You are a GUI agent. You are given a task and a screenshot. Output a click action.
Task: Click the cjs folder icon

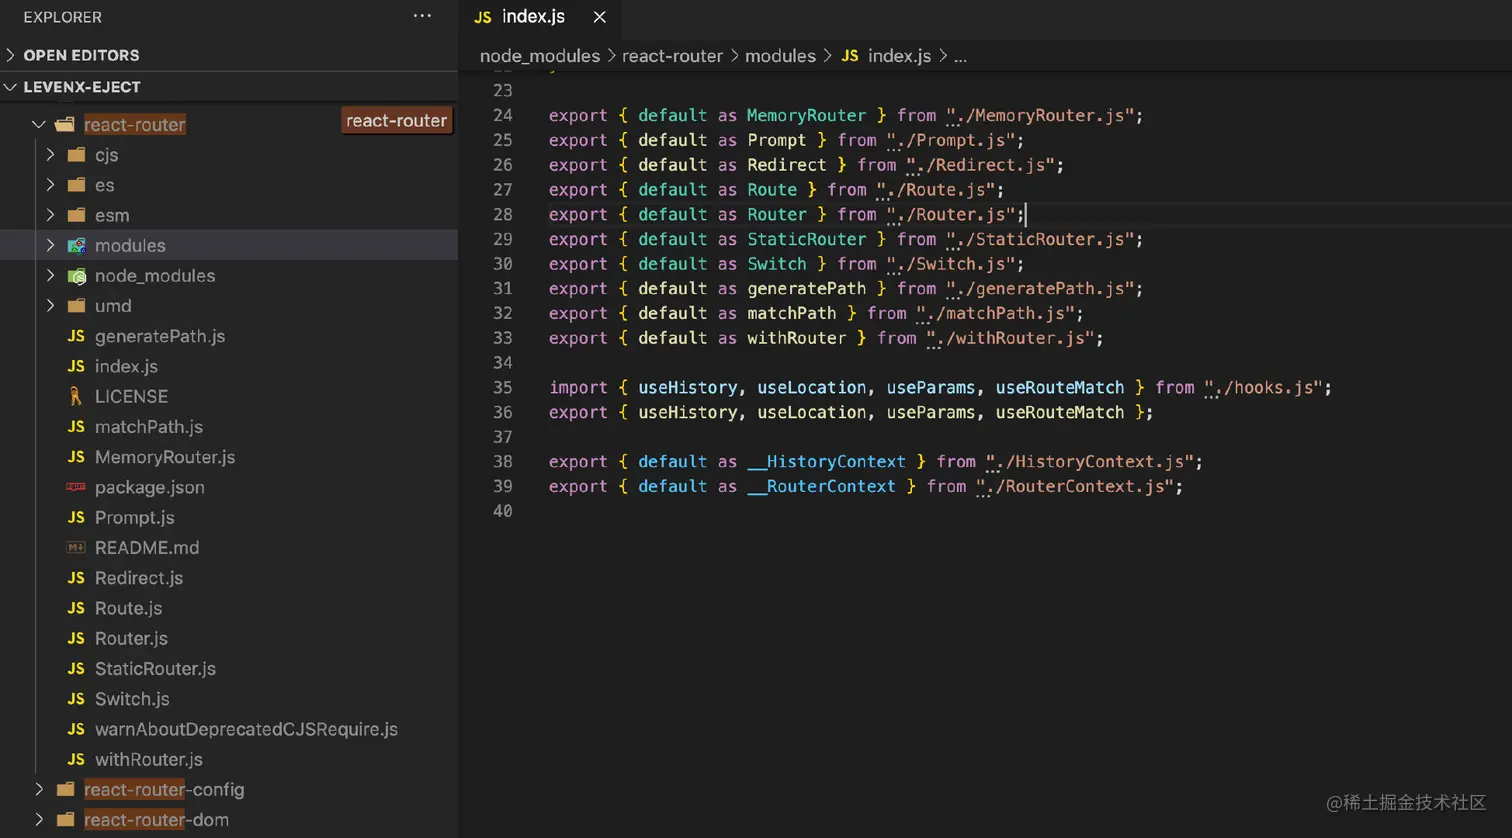pos(76,155)
